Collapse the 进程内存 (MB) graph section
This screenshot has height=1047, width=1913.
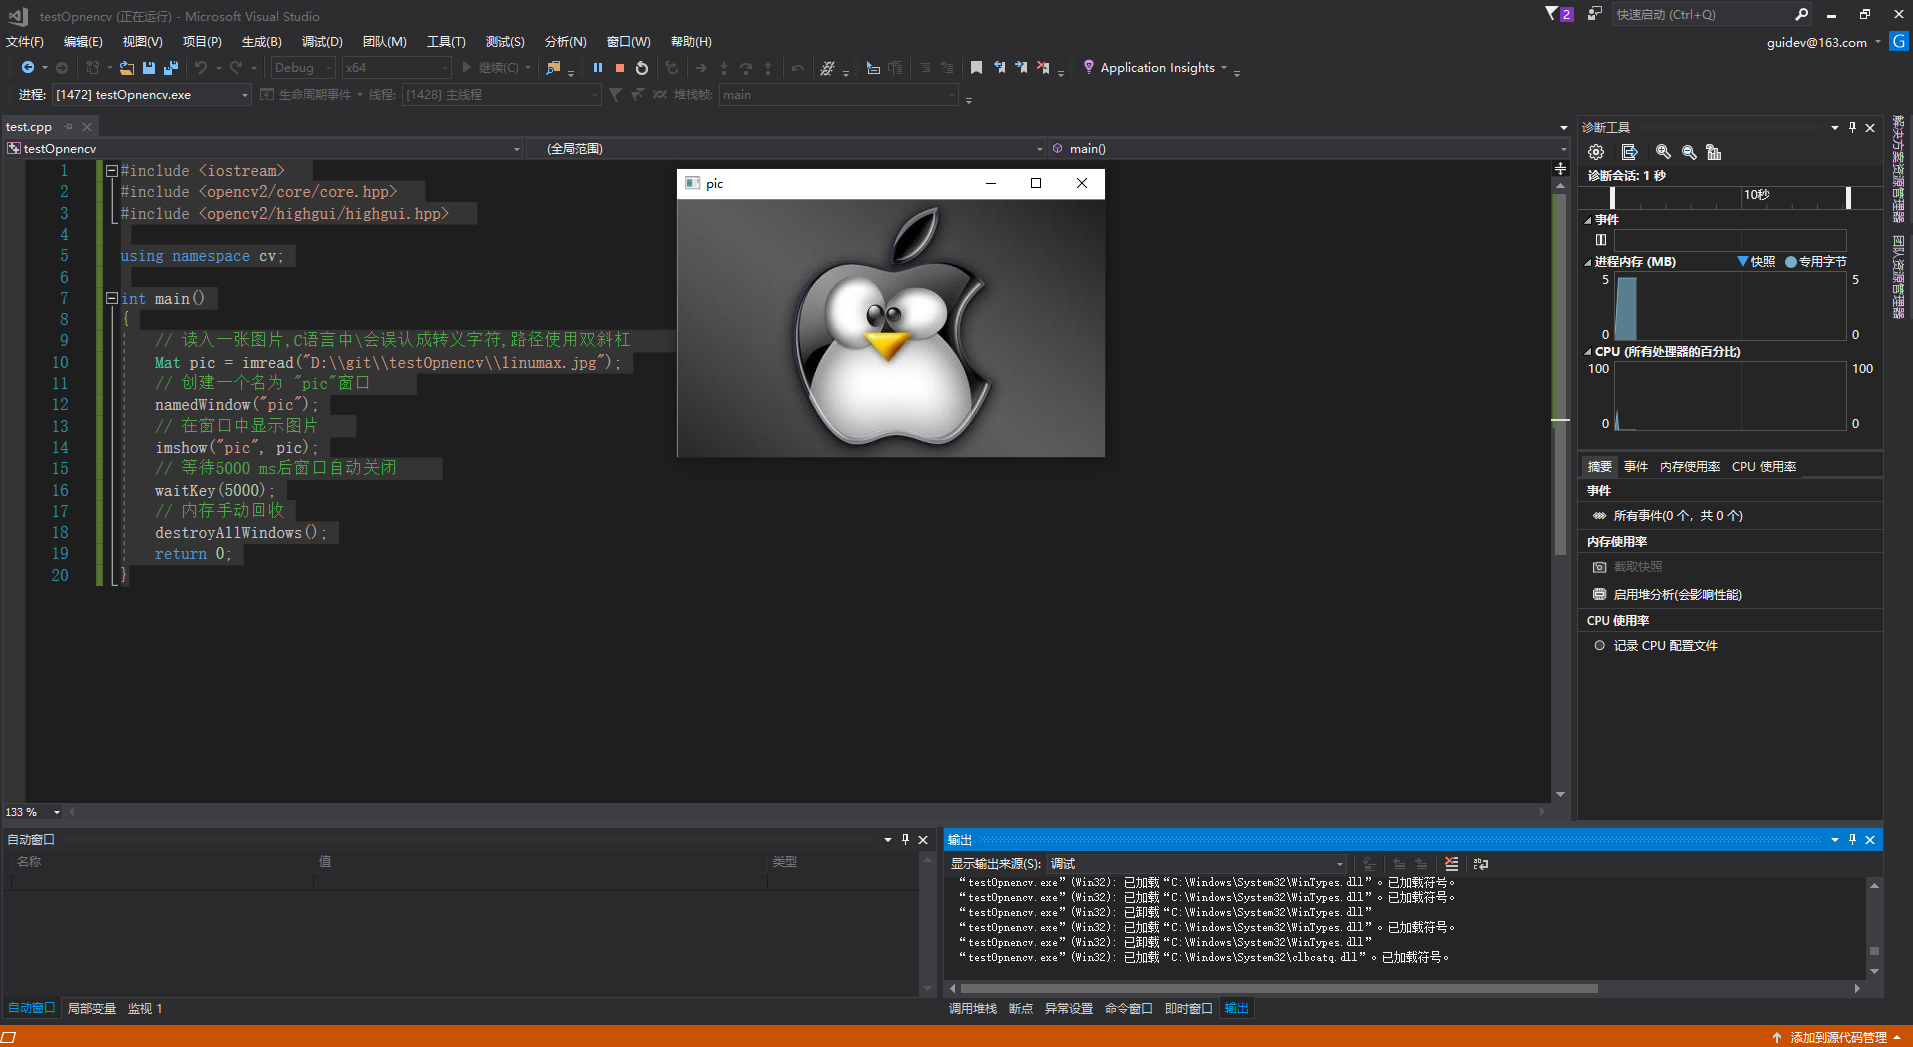[1588, 262]
